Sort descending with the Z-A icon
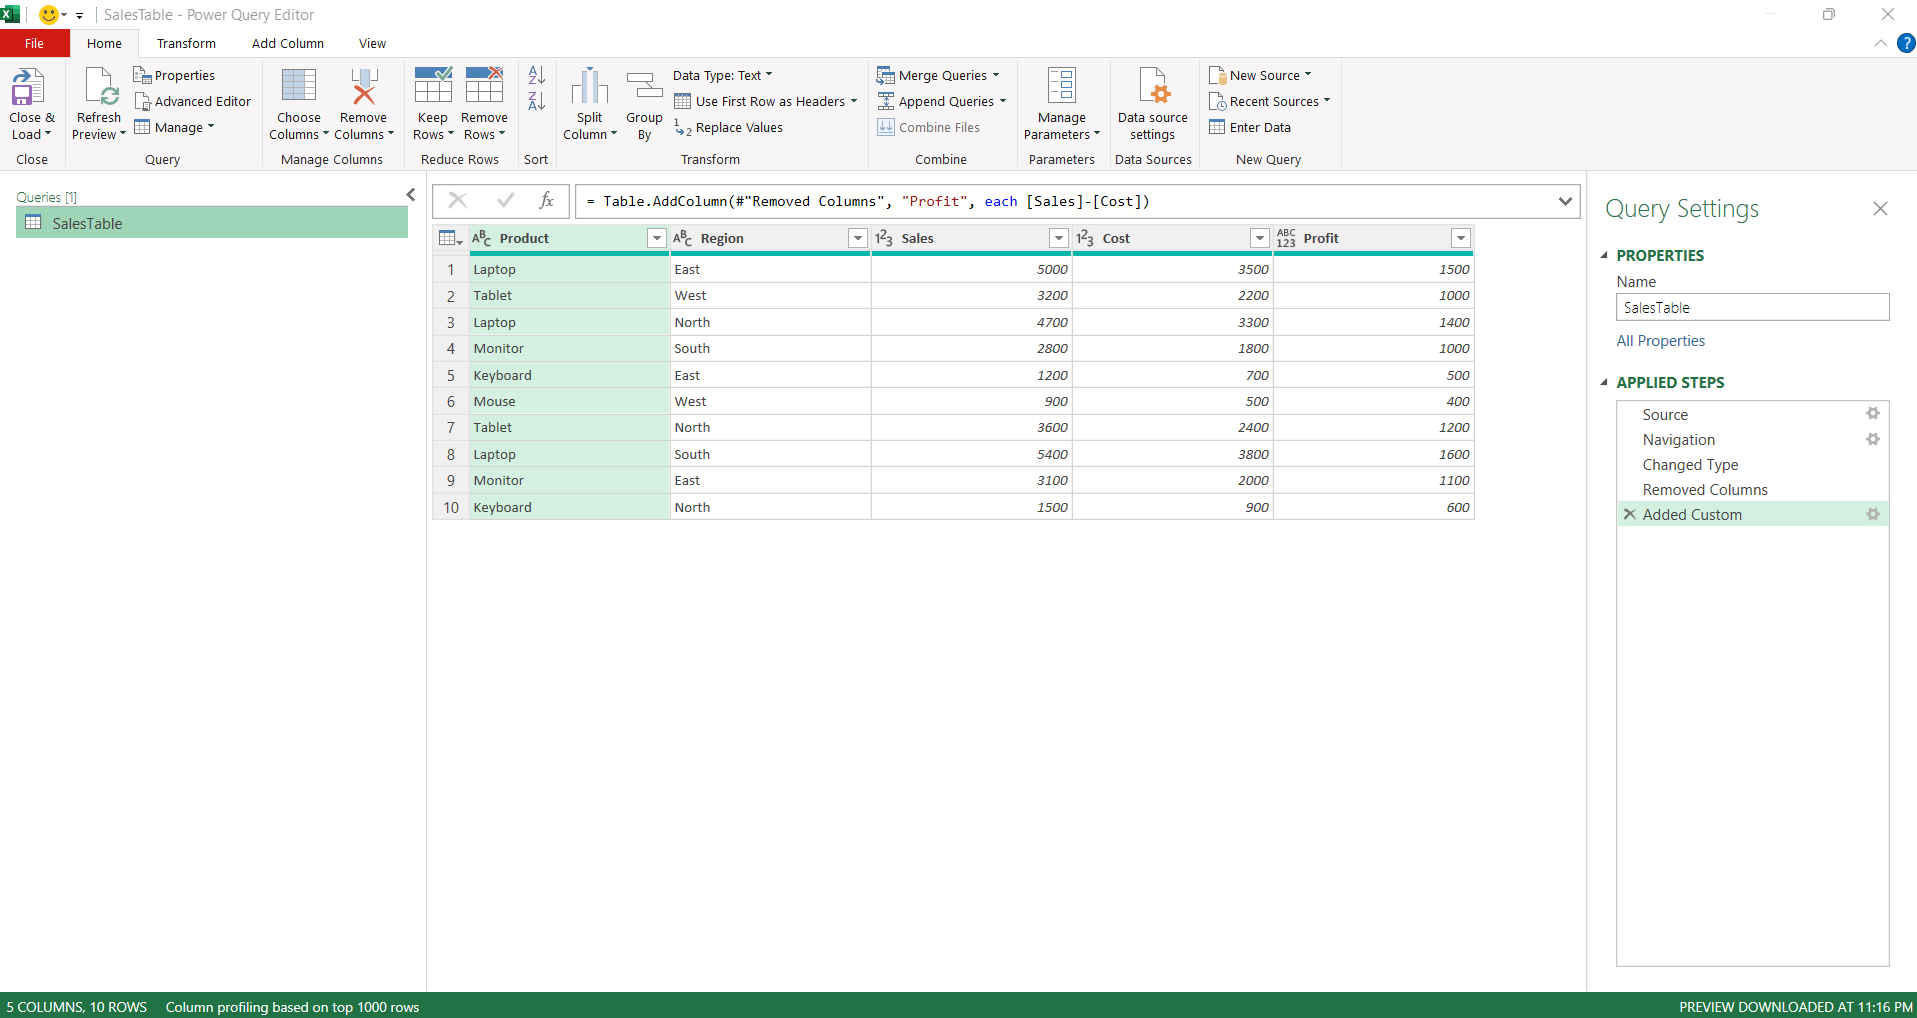The width and height of the screenshot is (1917, 1018). pos(537,101)
